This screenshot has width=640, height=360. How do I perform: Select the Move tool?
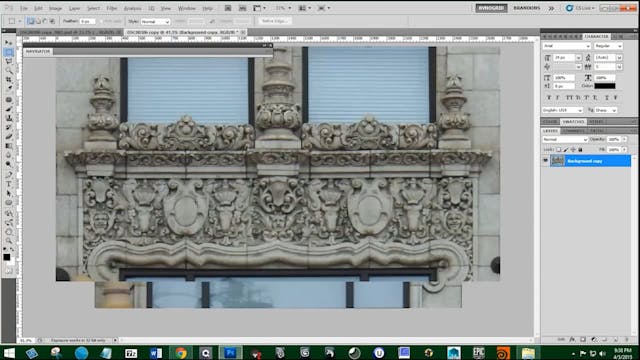click(x=9, y=42)
